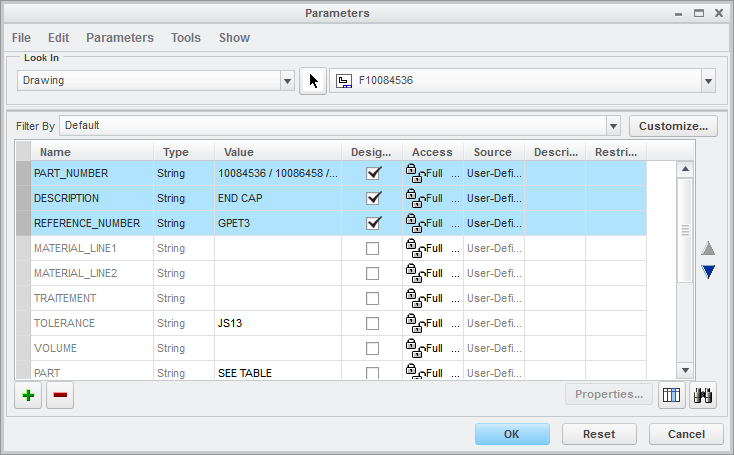Open the Filter By Default dropdown
Screen dimensions: 734x455
tap(613, 126)
